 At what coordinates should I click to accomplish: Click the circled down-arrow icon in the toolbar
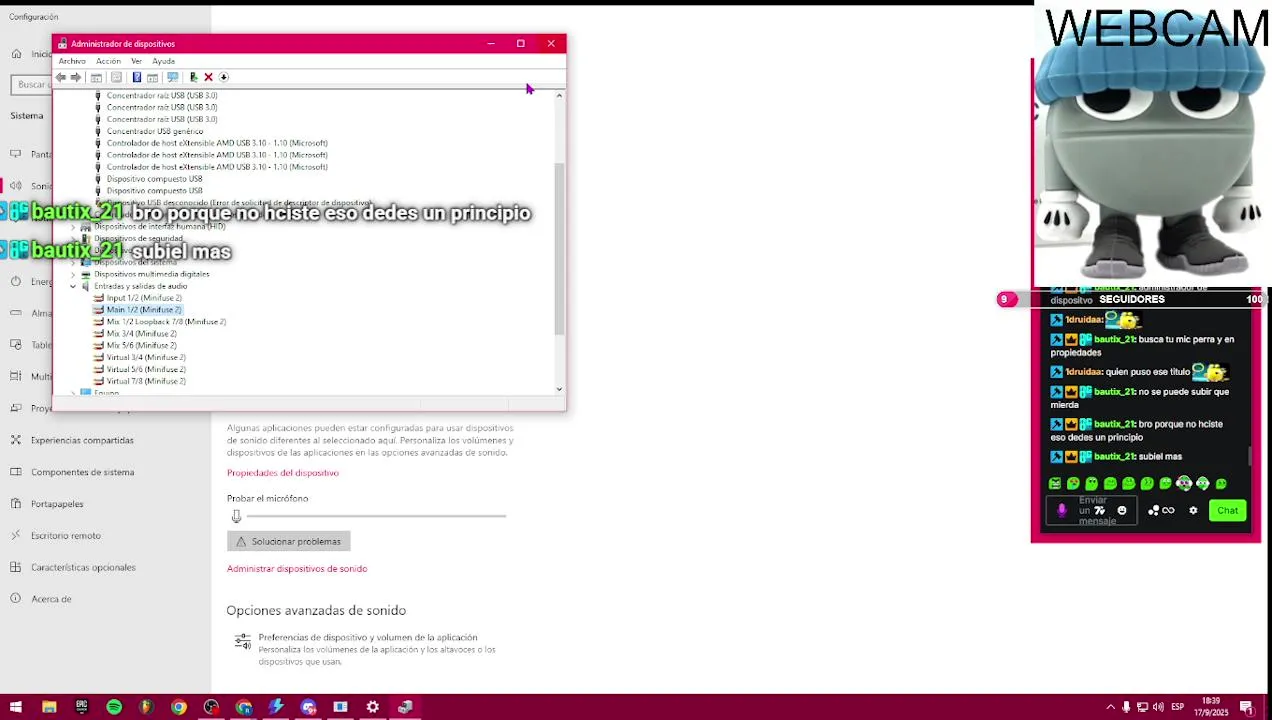click(224, 77)
